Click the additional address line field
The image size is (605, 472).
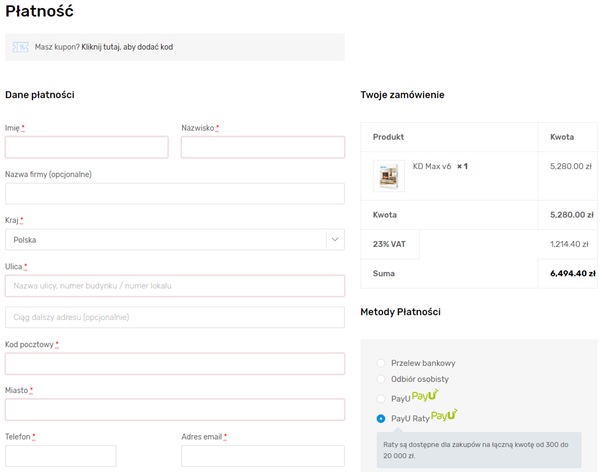click(174, 317)
